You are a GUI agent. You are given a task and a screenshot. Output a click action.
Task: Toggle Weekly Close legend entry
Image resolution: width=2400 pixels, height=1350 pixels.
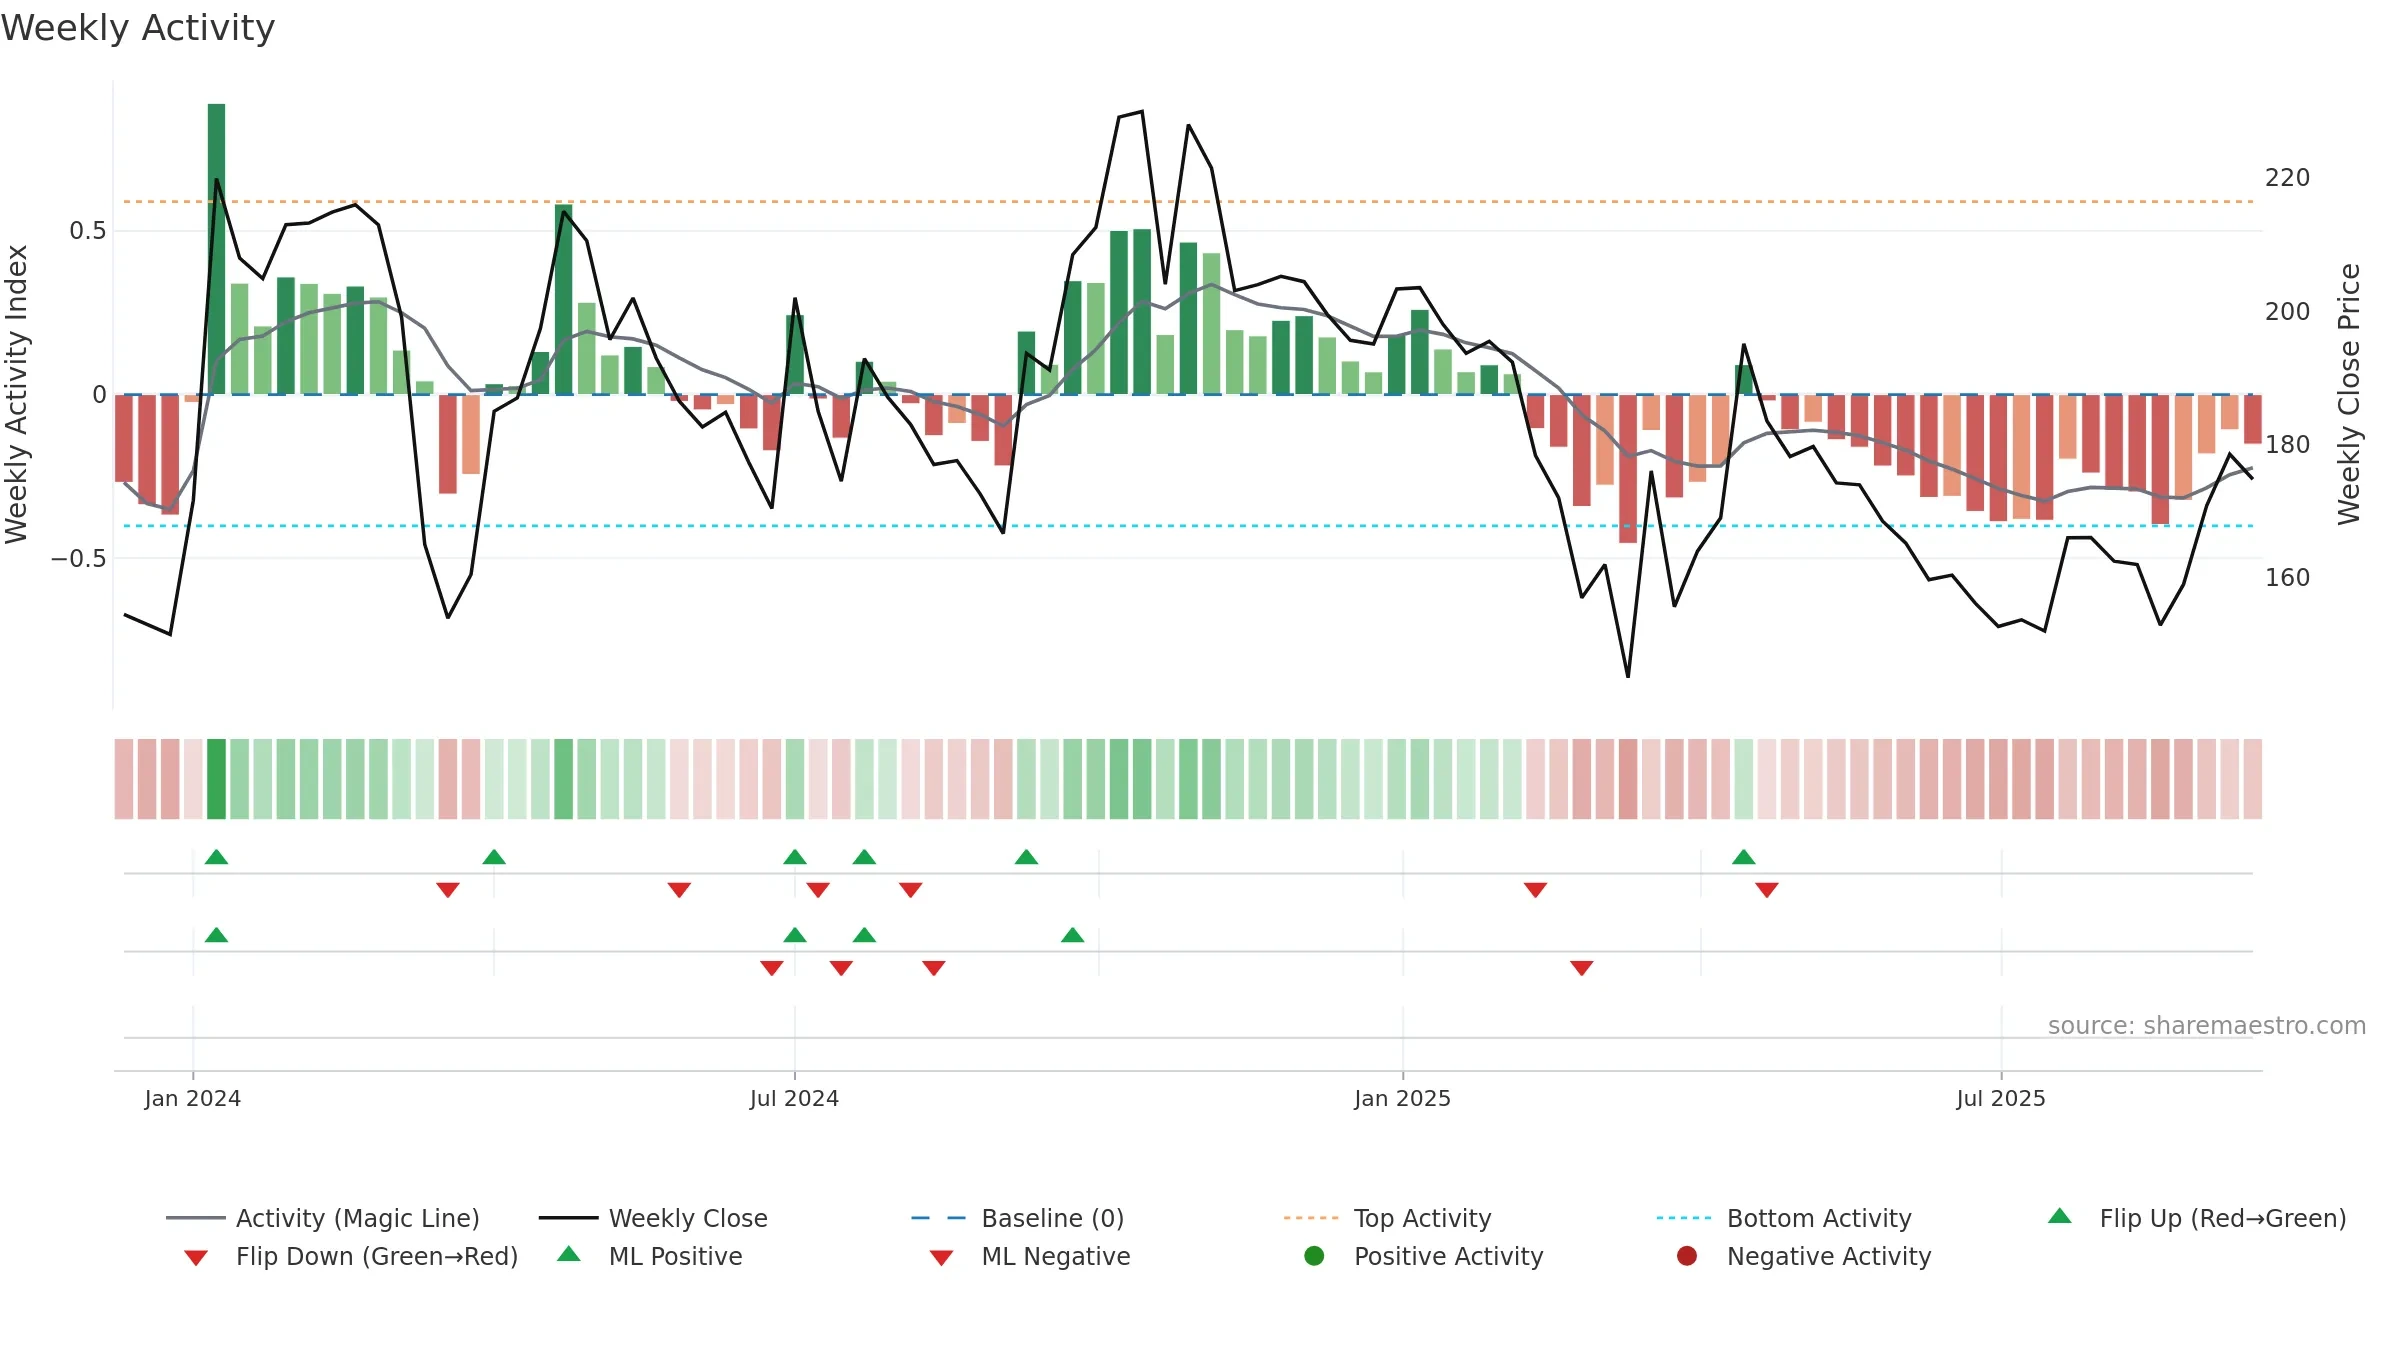(653, 1218)
